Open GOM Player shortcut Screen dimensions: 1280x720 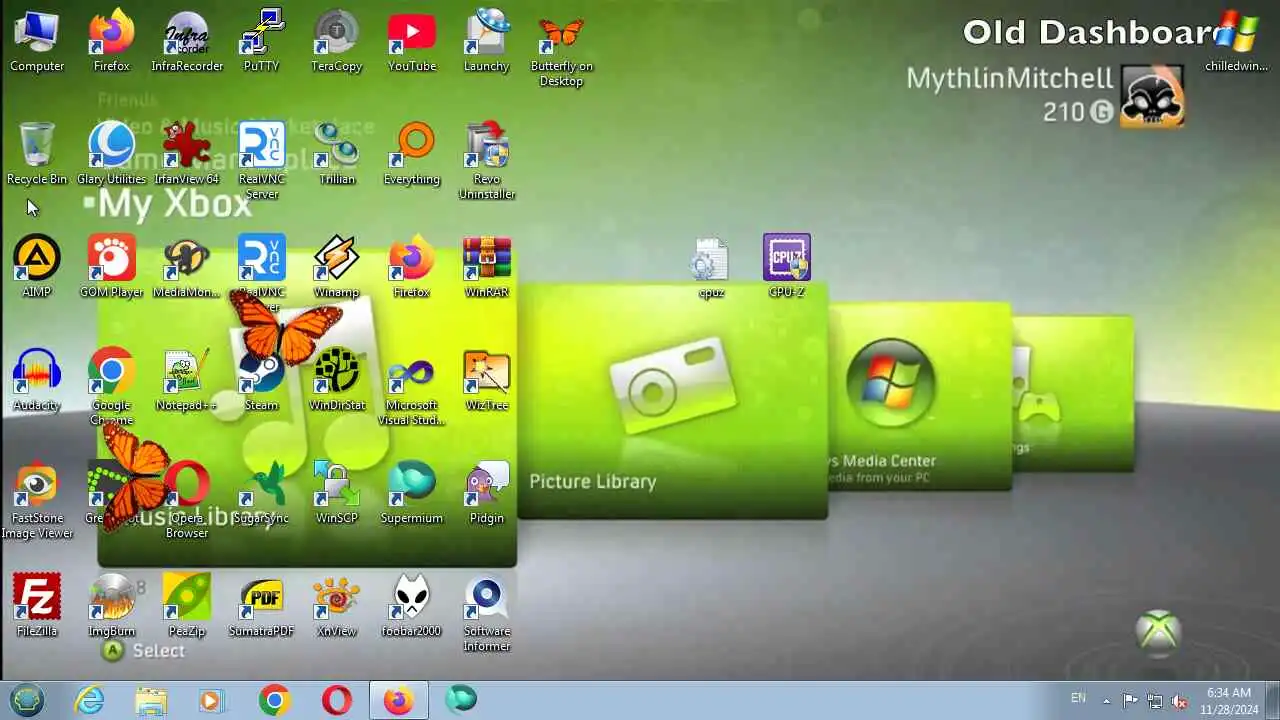click(x=112, y=267)
